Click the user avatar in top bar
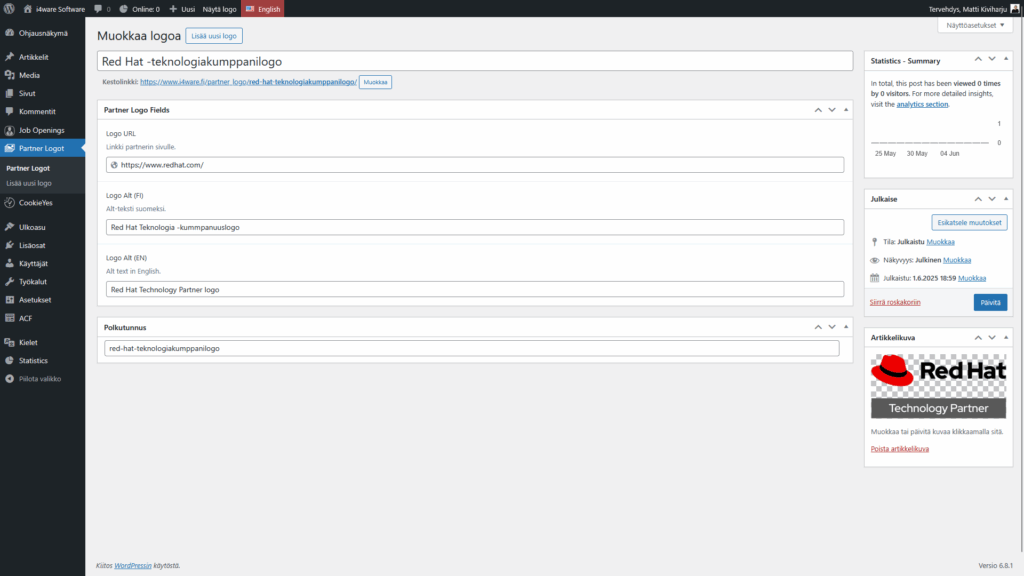The image size is (1024, 576). 1015,9
